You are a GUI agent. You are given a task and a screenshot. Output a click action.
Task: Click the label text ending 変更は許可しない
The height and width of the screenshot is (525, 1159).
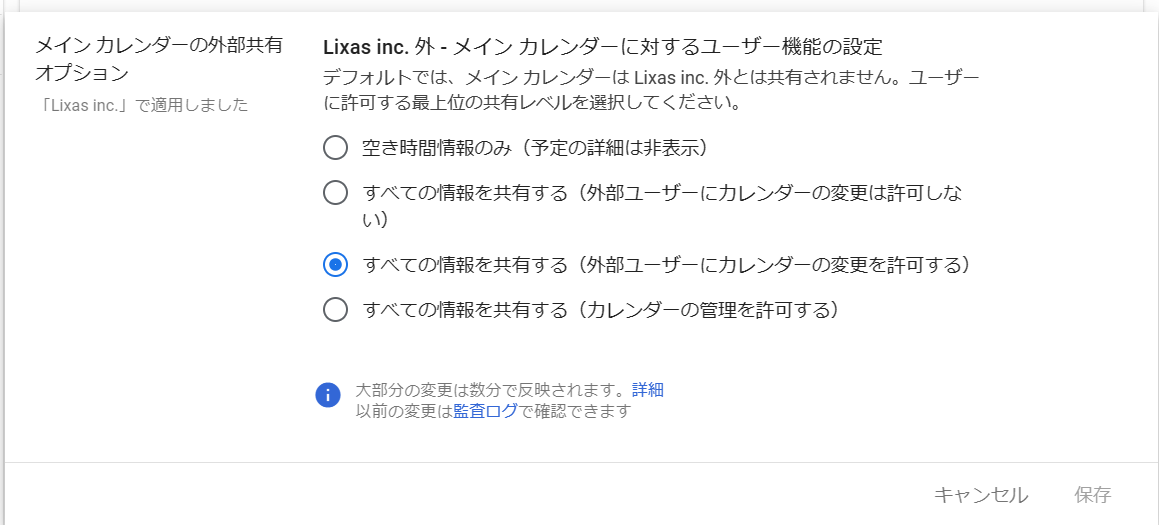coord(665,206)
